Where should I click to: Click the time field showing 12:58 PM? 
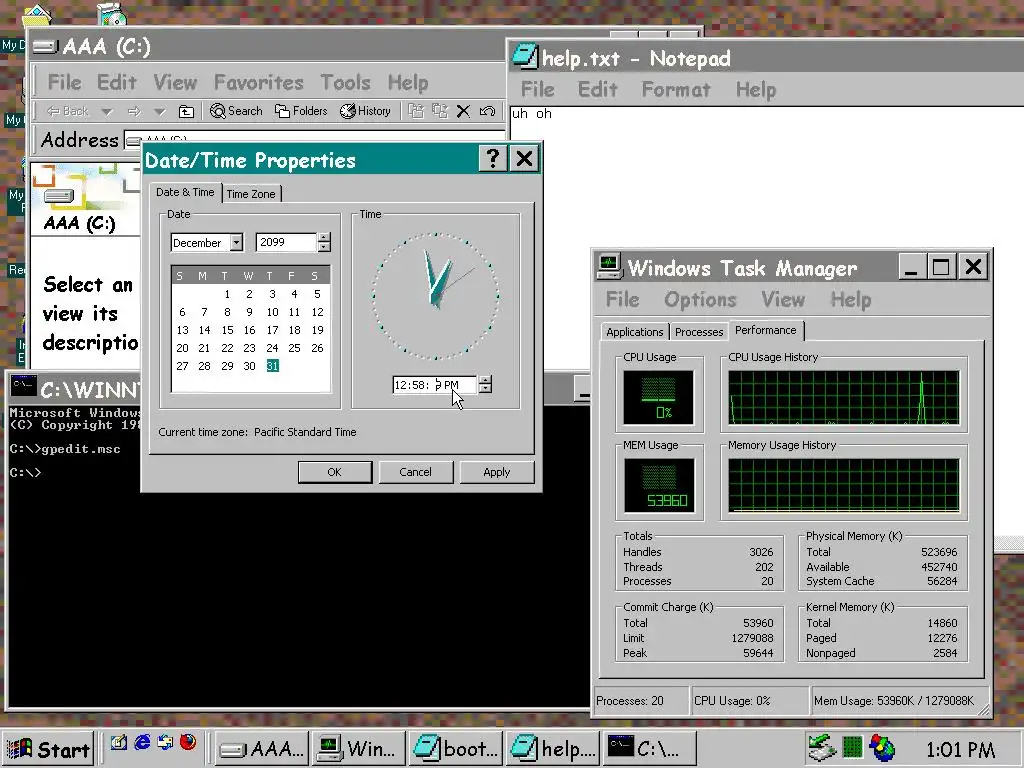pos(435,385)
